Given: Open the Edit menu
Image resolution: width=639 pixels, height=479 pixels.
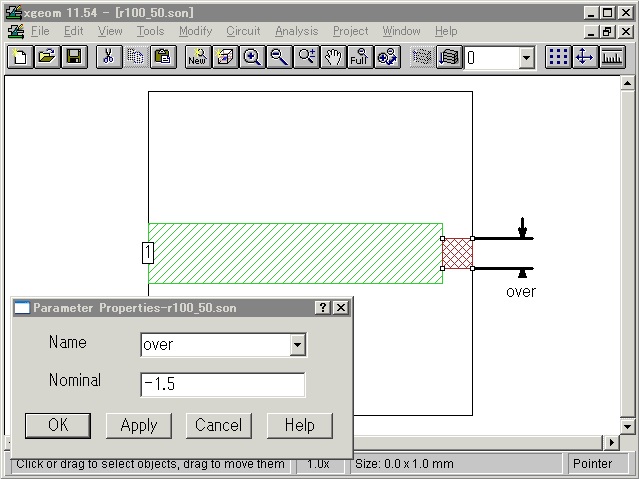Looking at the screenshot, I should (73, 31).
